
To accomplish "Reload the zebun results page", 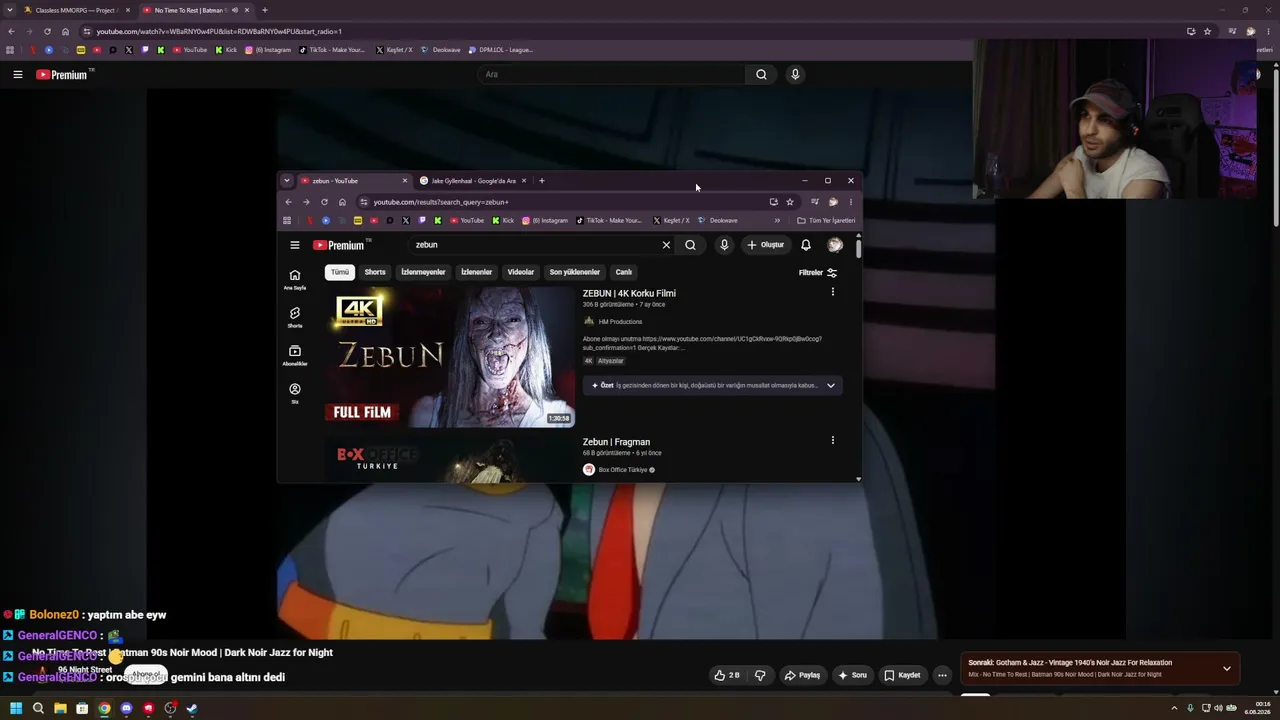I will tap(324, 202).
